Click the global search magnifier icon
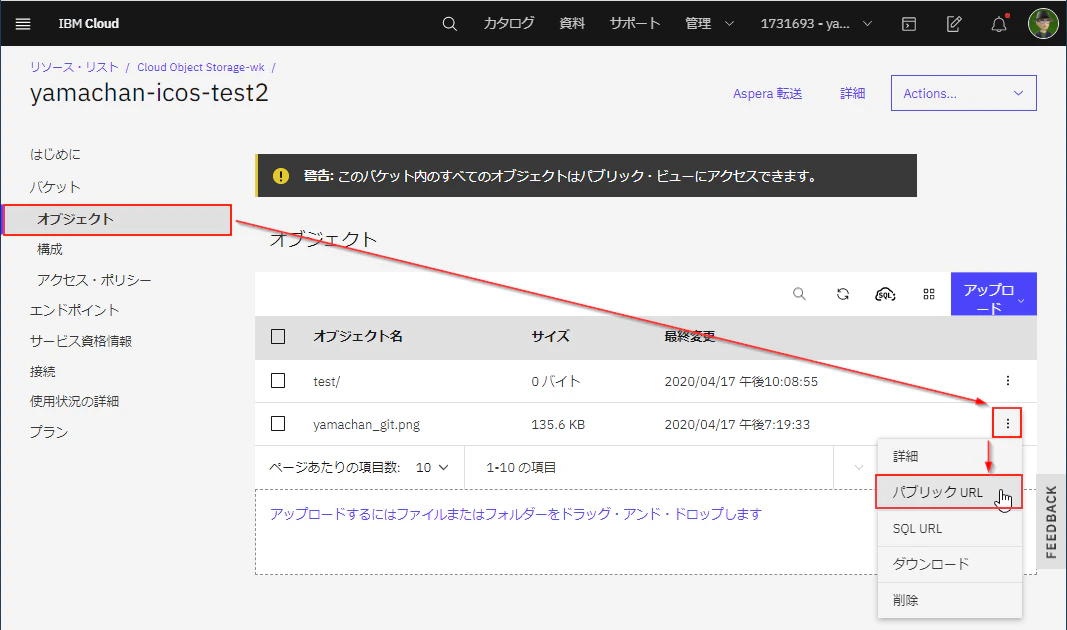This screenshot has height=630, width=1067. [x=449, y=24]
